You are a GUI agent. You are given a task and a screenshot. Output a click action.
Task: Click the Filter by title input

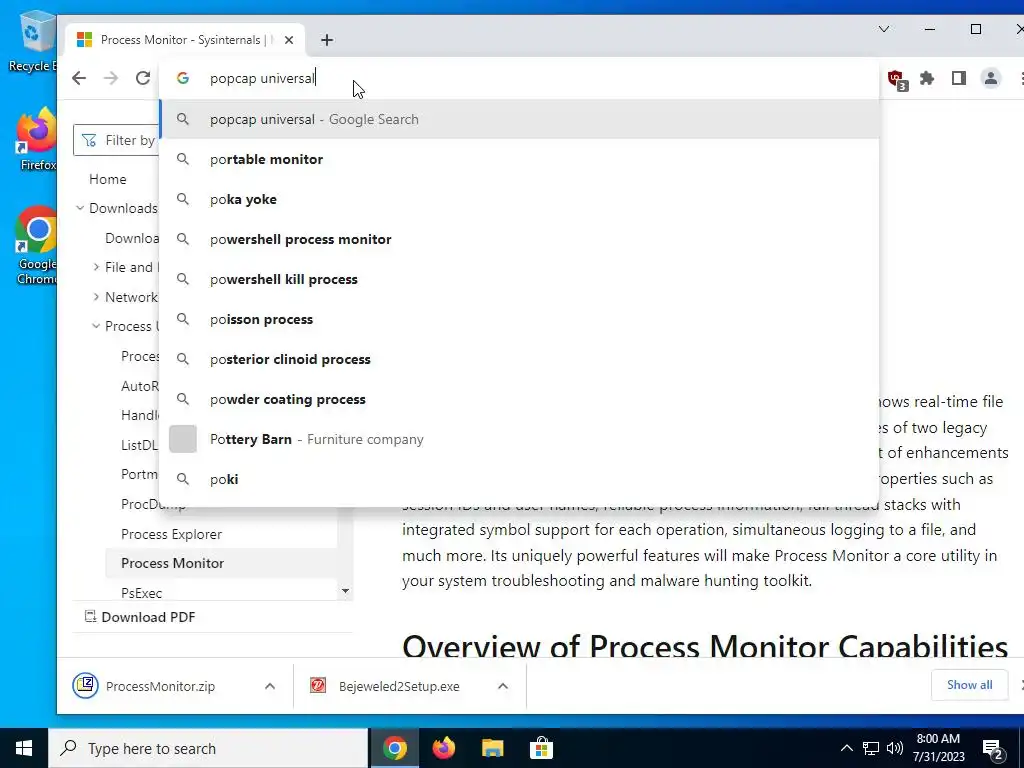(x=118, y=140)
